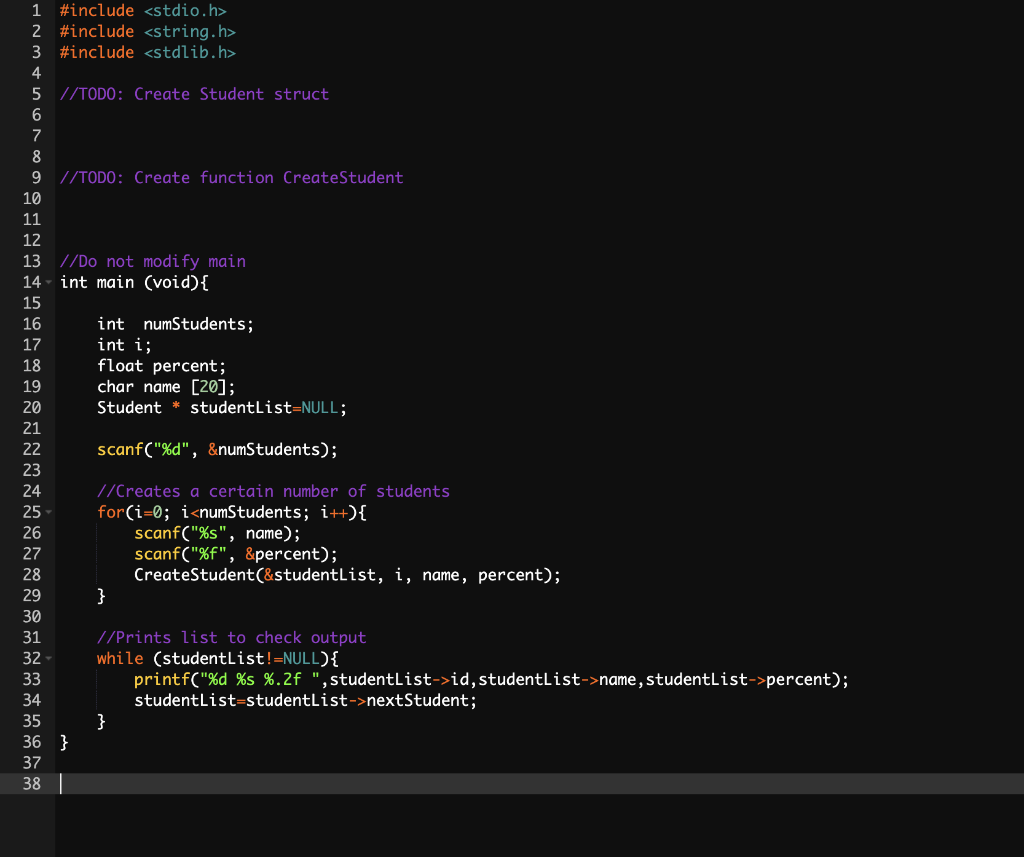The image size is (1024, 857).
Task: Place cursor on highlighted empty line 38
Action: coord(539,784)
